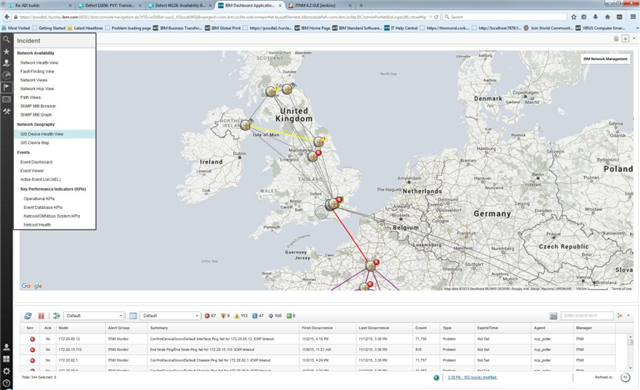
Task: Open Netcool Health menu item
Action: click(37, 225)
